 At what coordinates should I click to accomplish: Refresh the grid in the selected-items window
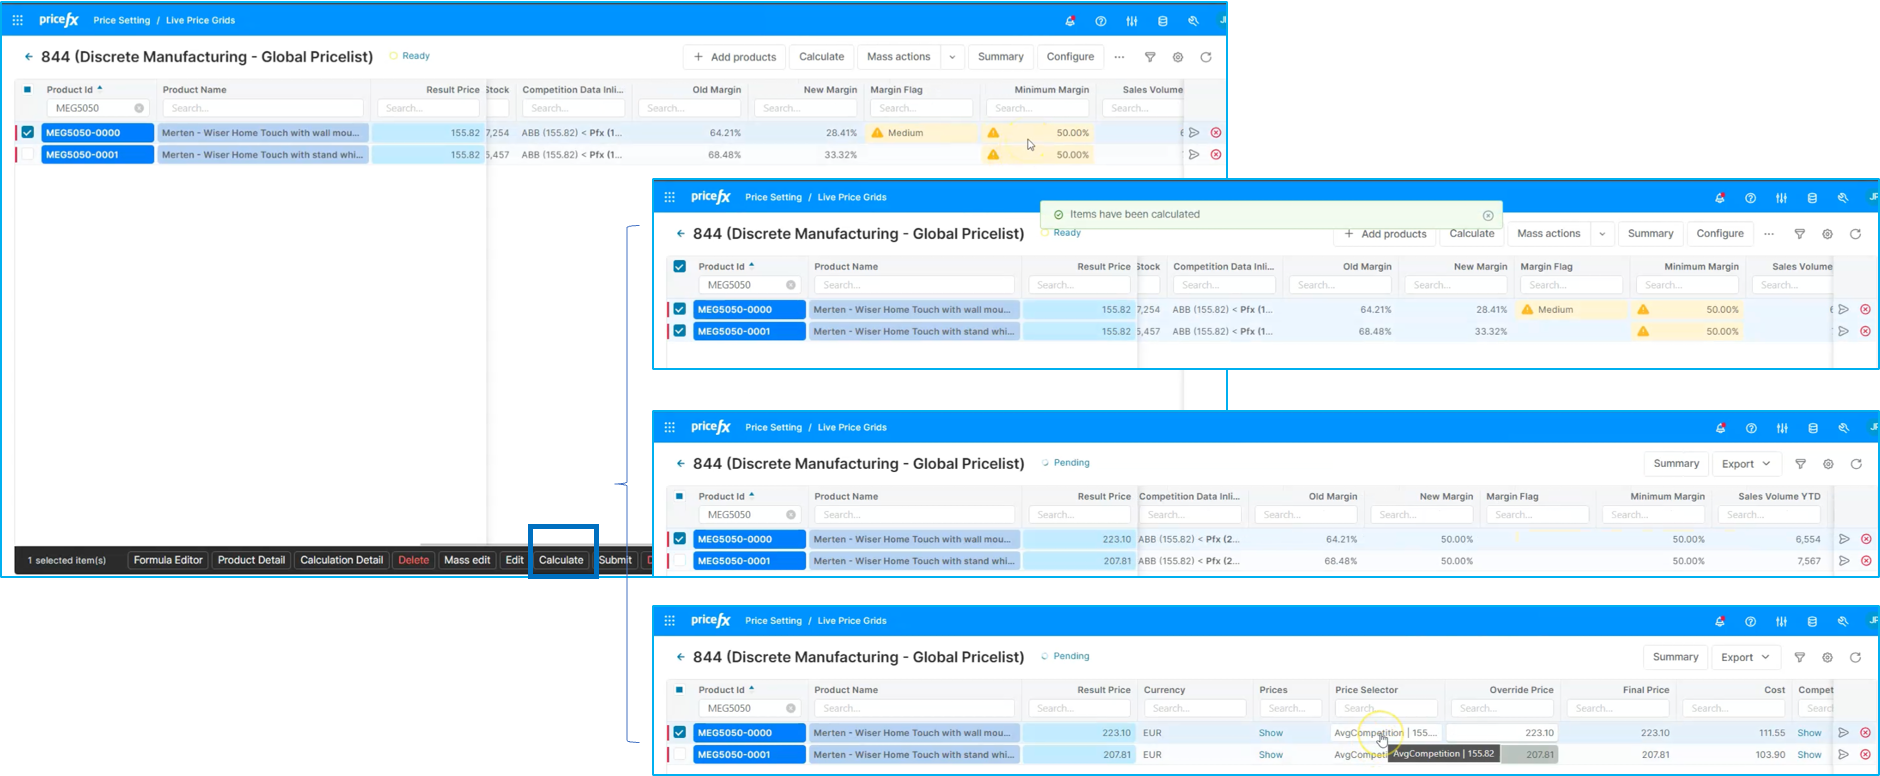(x=1206, y=57)
